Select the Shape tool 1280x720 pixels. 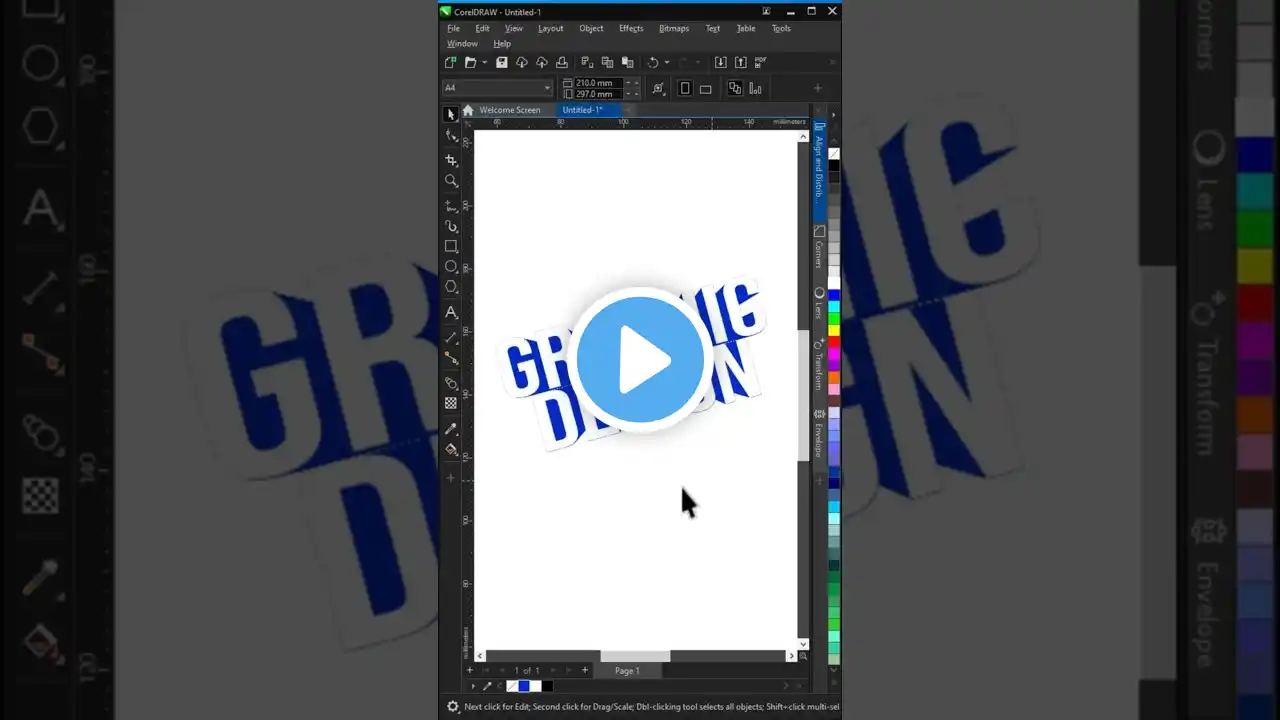[451, 136]
